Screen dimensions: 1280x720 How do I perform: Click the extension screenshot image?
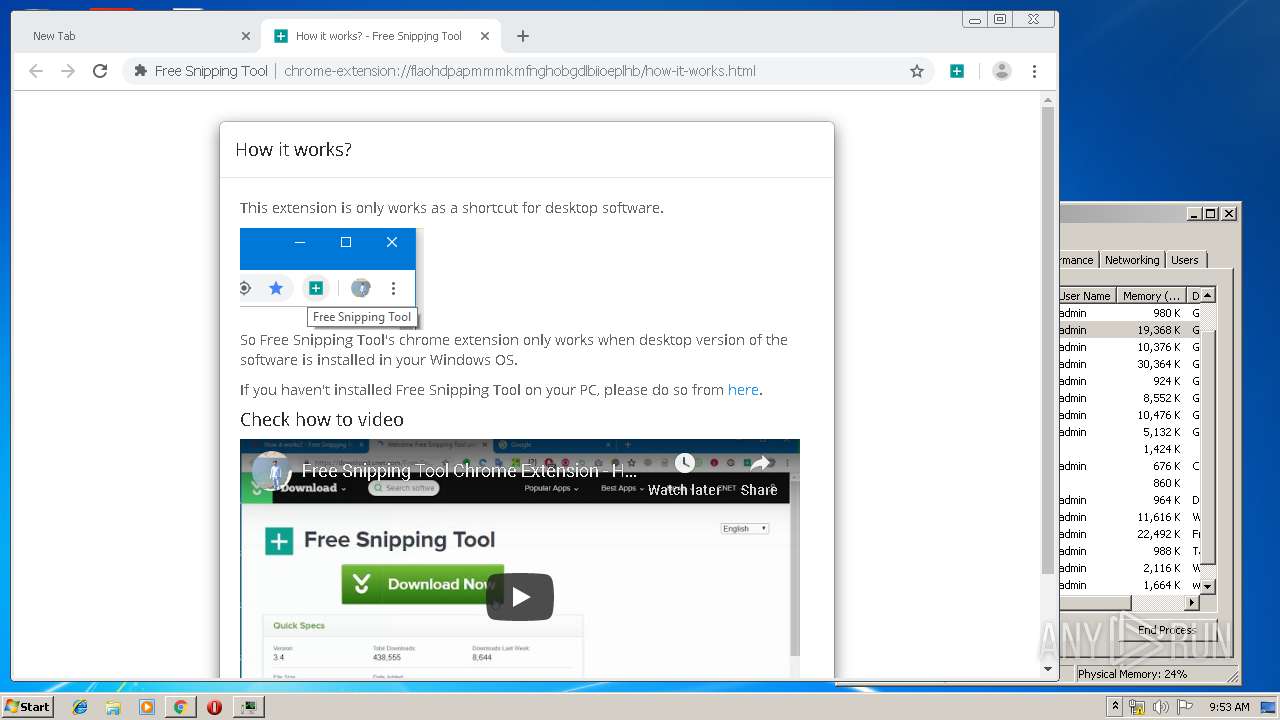(331, 278)
